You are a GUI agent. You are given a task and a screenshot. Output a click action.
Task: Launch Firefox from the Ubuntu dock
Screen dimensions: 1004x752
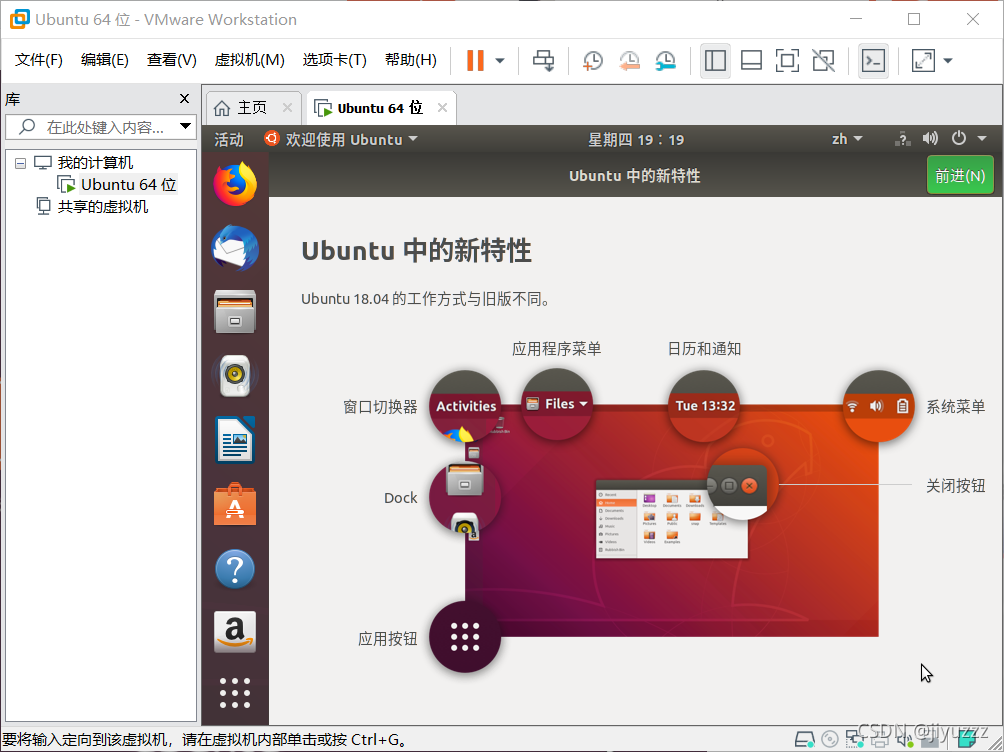[234, 184]
